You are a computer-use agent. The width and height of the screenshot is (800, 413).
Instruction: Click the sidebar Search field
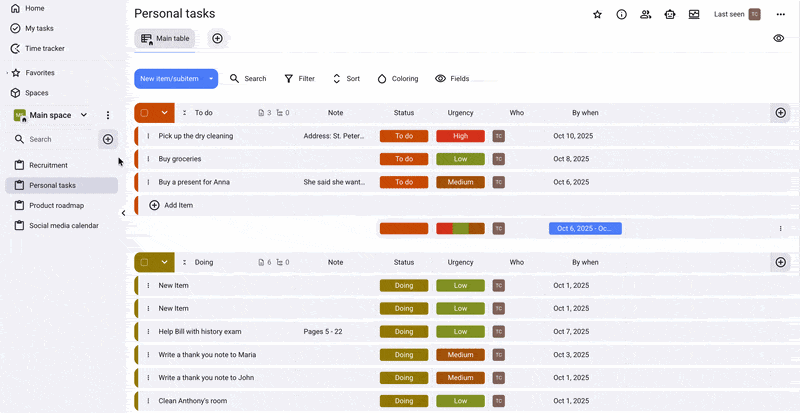(x=55, y=139)
